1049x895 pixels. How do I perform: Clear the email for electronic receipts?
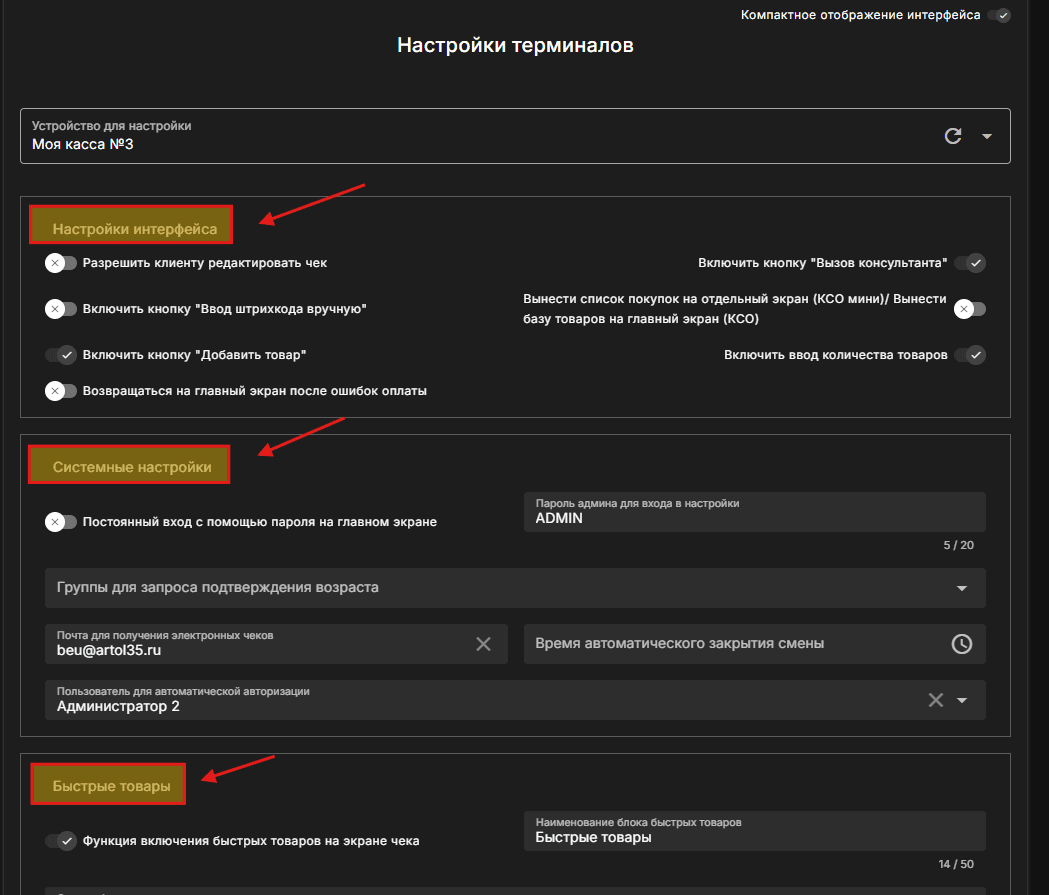coord(483,643)
